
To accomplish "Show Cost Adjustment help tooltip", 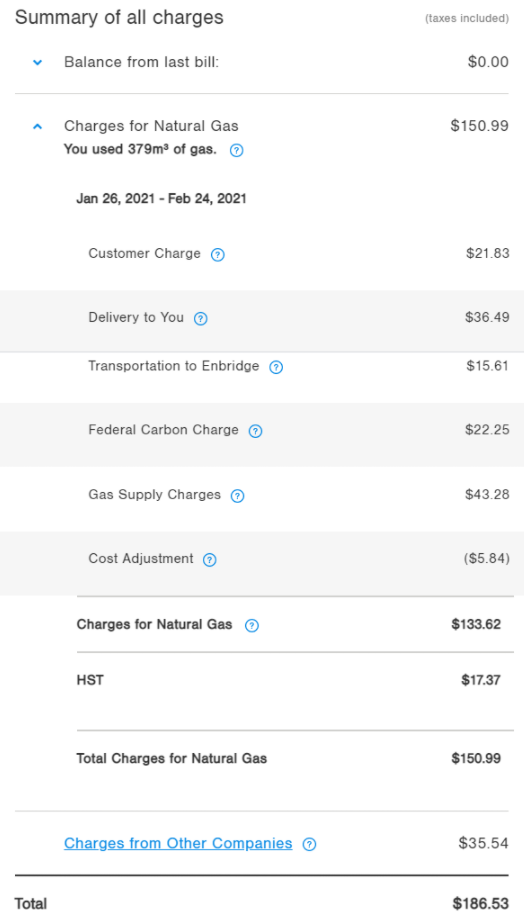I will (209, 560).
